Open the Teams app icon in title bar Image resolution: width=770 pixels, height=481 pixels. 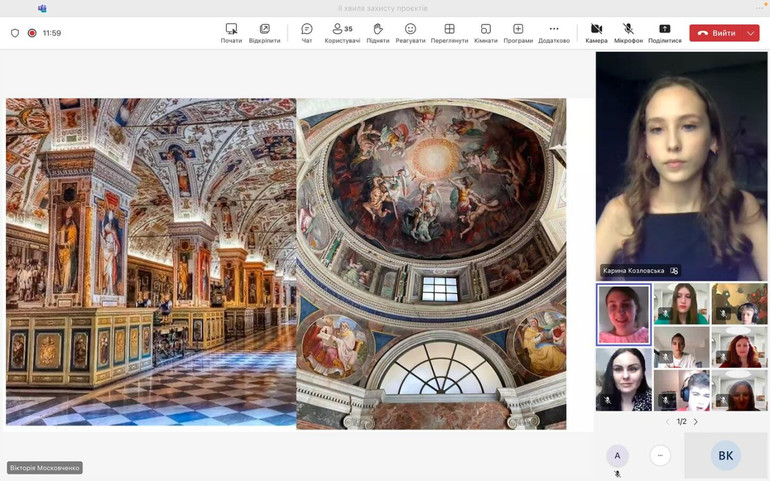[x=42, y=8]
